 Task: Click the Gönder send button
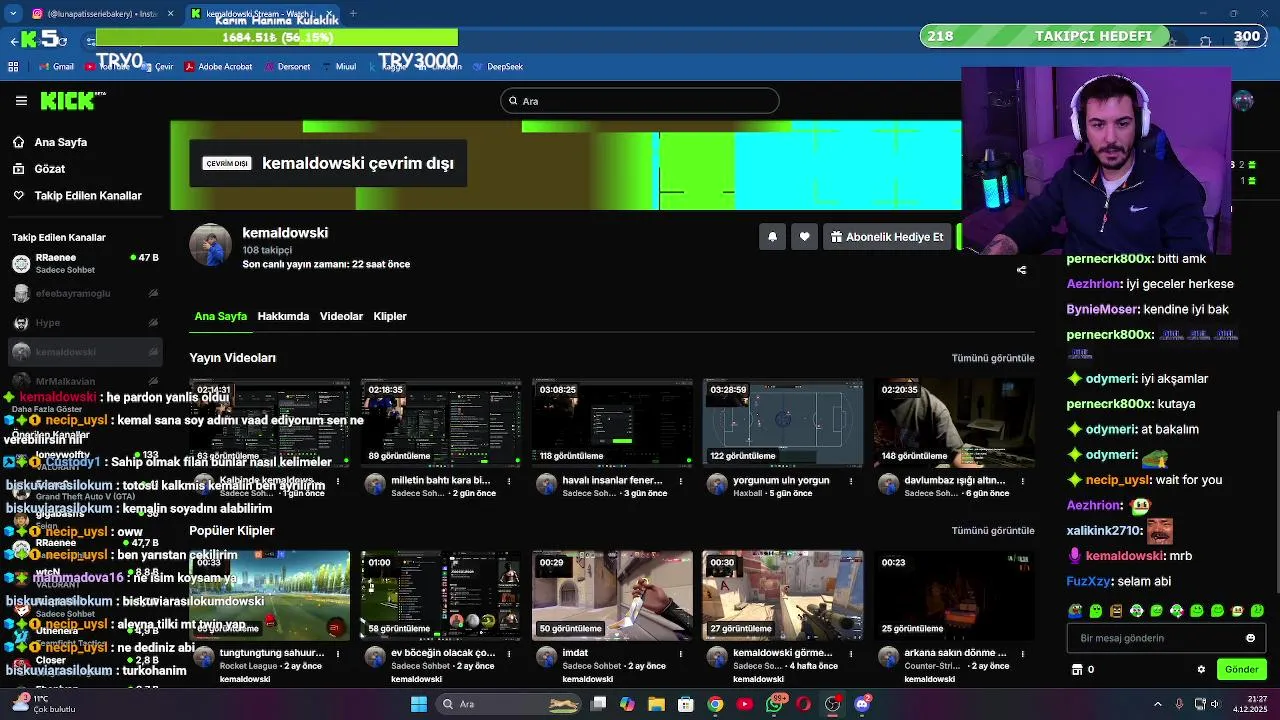[x=1241, y=670]
